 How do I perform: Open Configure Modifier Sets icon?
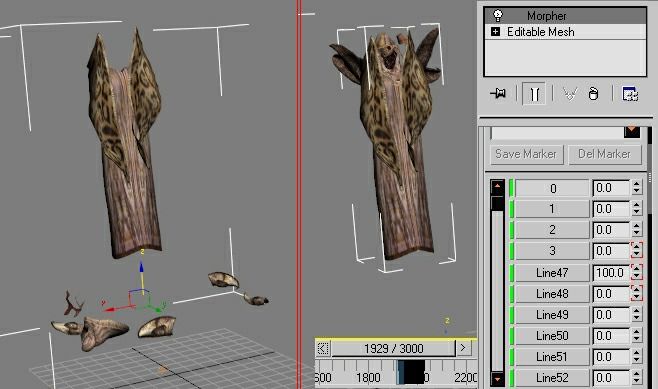630,94
